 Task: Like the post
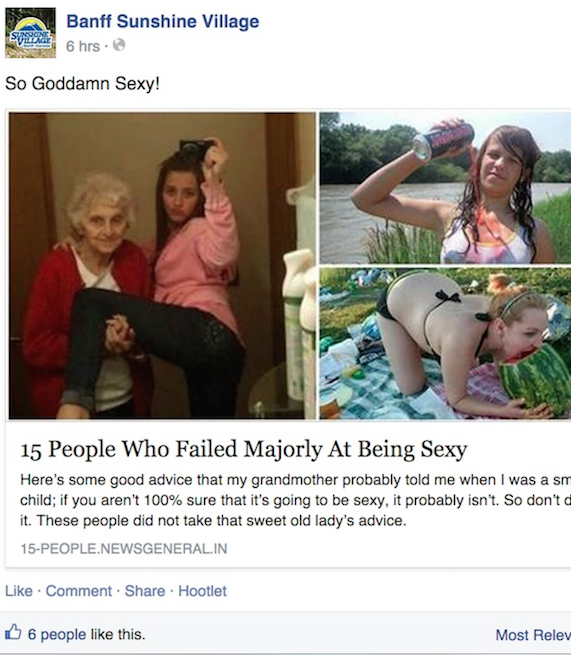[x=19, y=591]
